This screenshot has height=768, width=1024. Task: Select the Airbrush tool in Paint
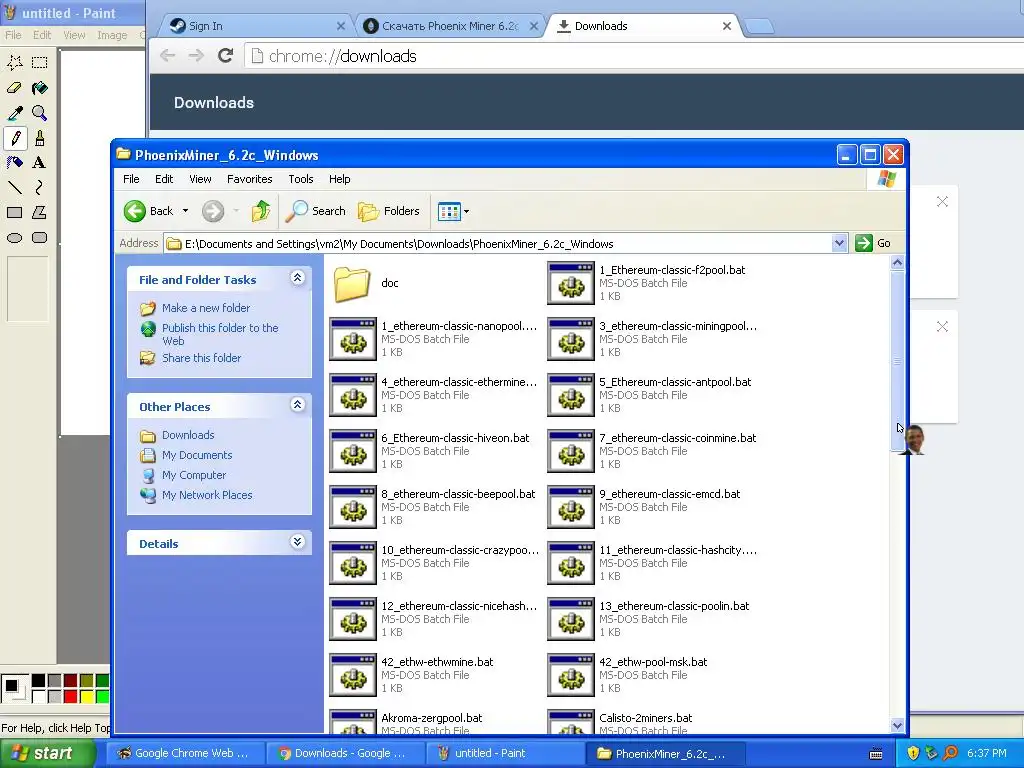tap(15, 163)
